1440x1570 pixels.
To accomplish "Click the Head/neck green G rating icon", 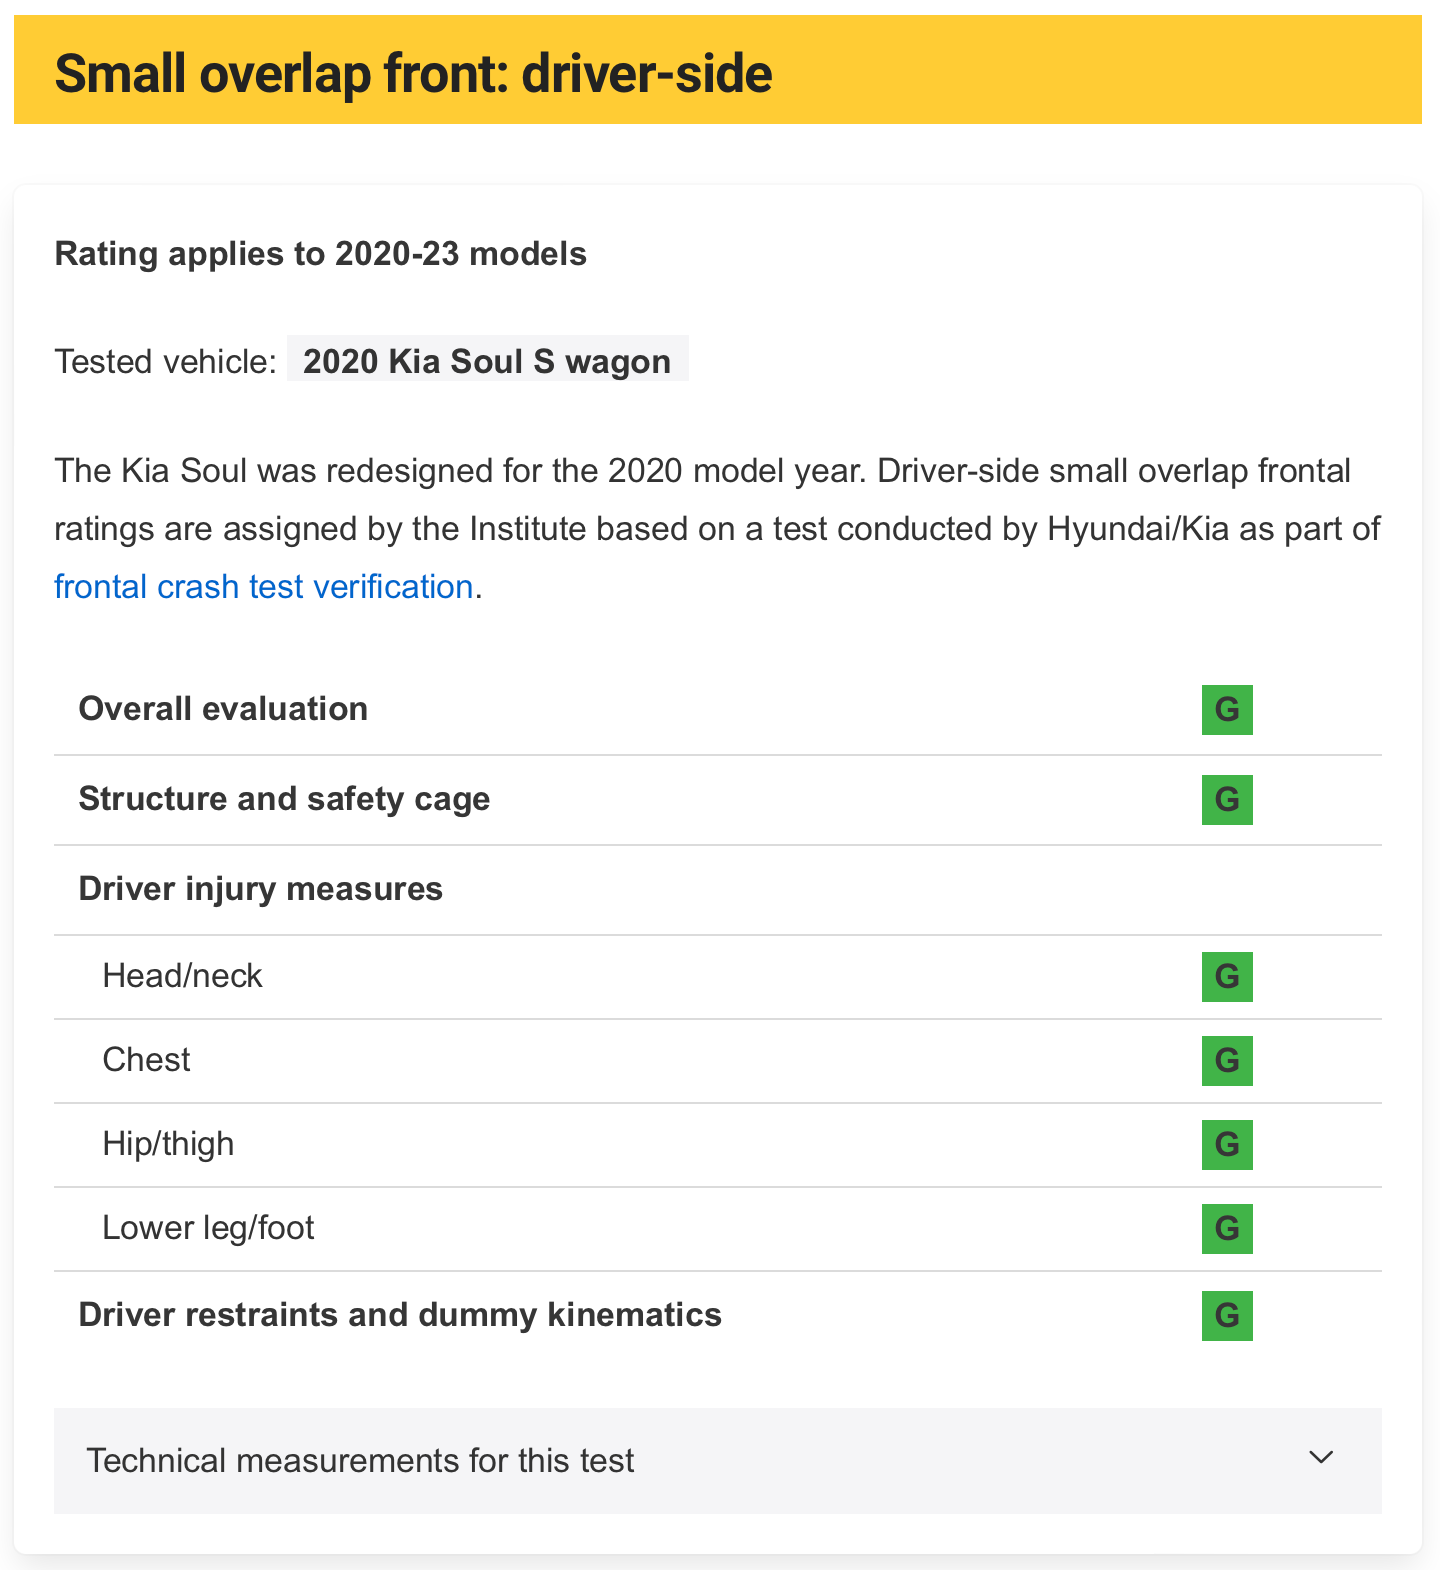I will (1227, 976).
